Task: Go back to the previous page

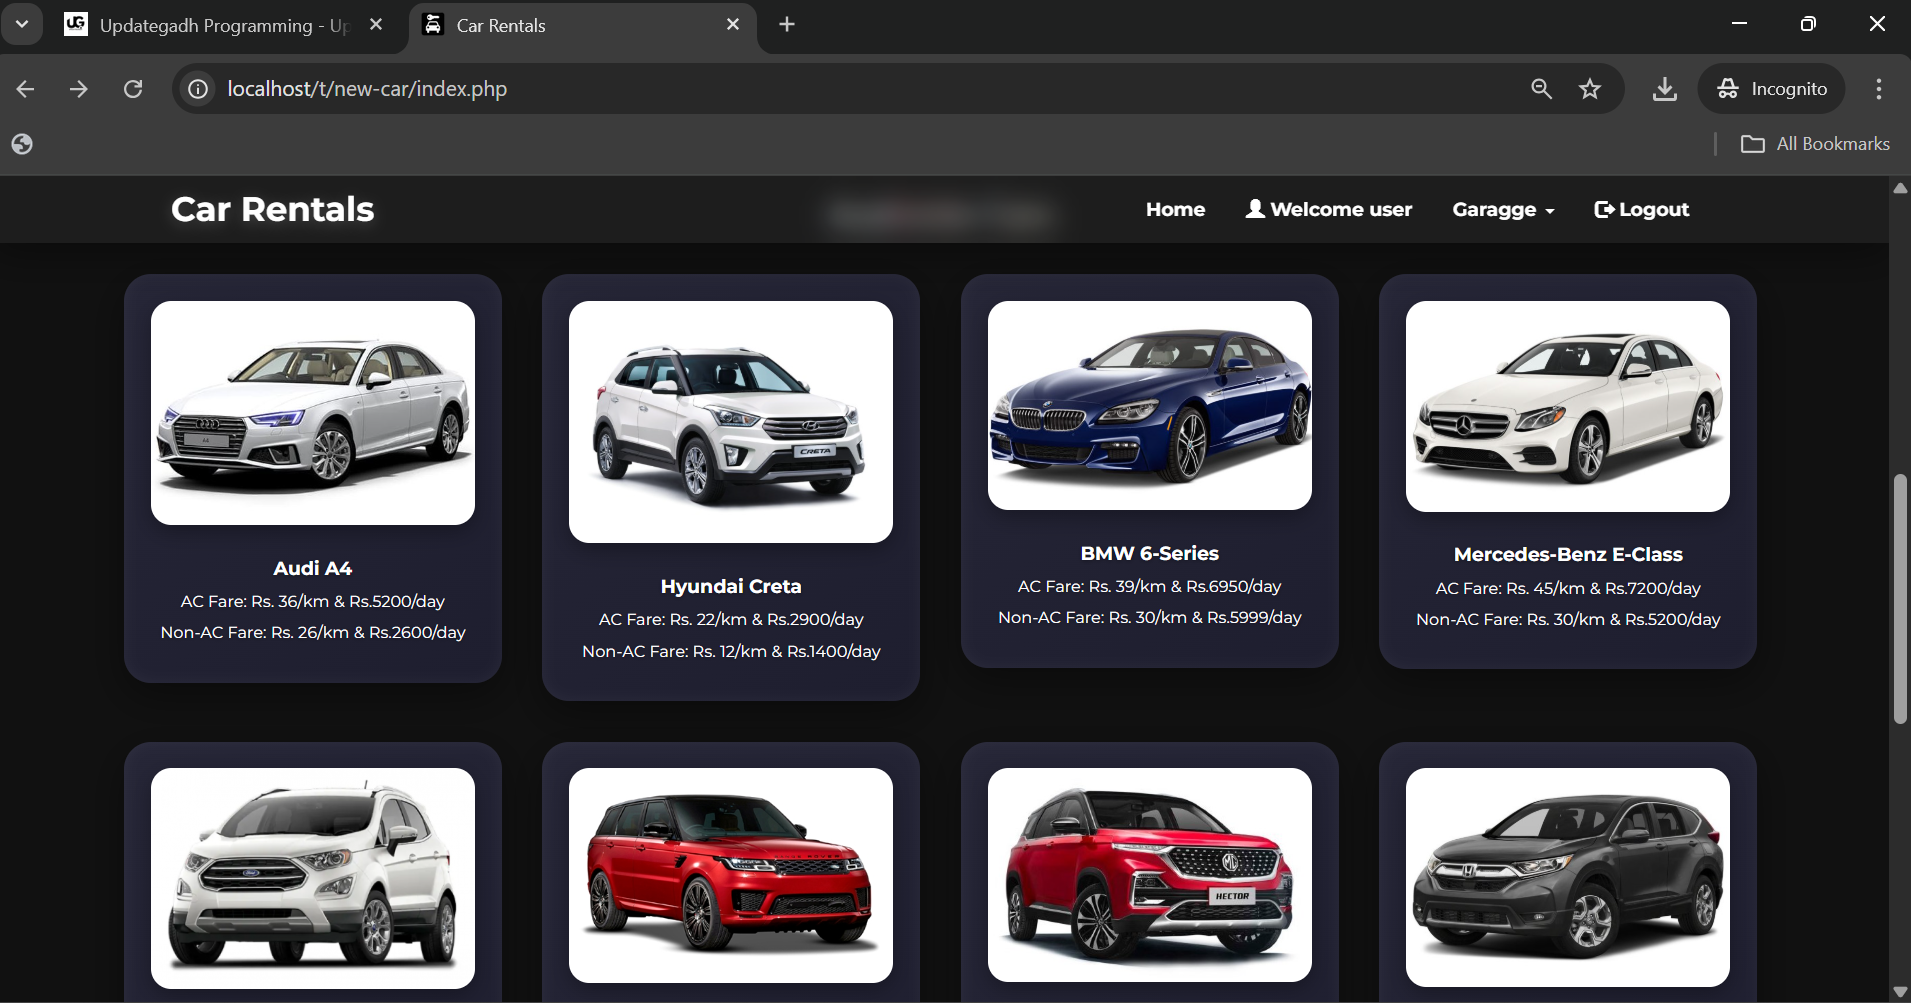Action: [26, 89]
